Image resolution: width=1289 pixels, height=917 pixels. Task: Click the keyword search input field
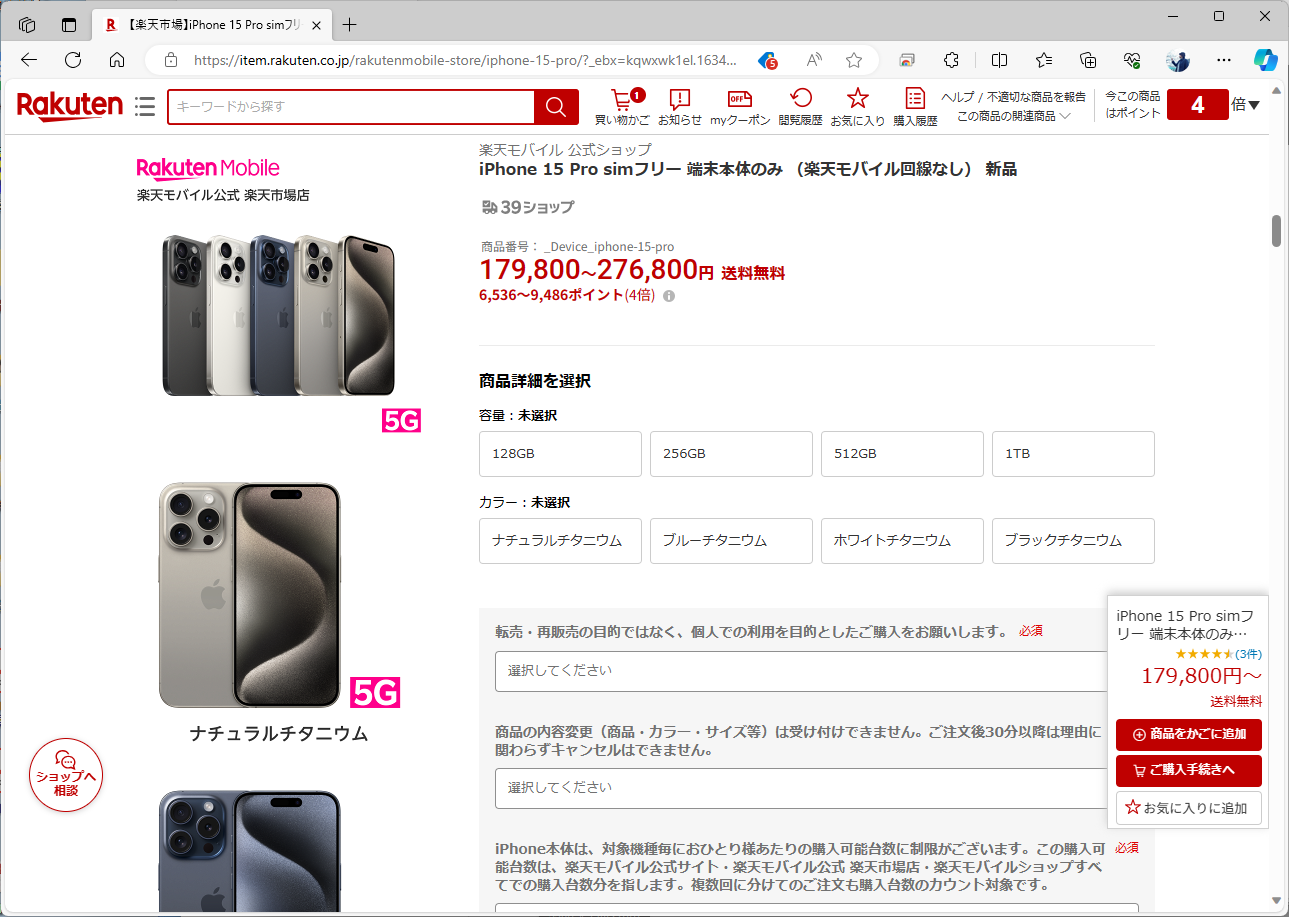[351, 107]
